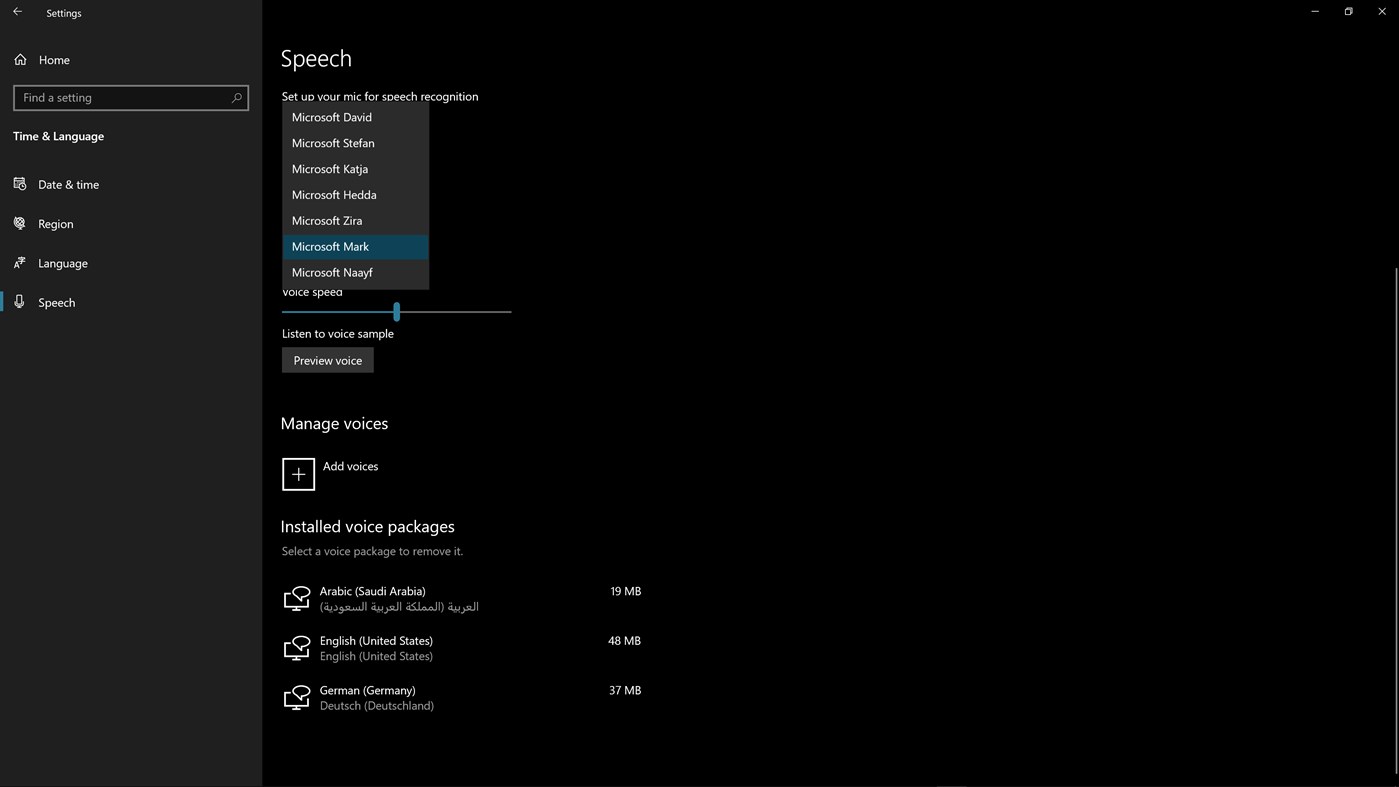Screen dimensions: 1399x787
Task: Choose Microsoft Stefan voice
Action: (x=355, y=143)
